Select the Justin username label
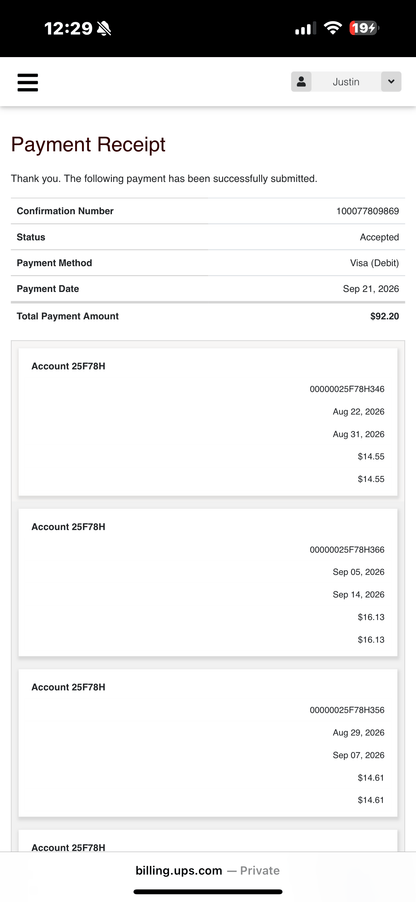Image resolution: width=416 pixels, height=902 pixels. [x=346, y=82]
